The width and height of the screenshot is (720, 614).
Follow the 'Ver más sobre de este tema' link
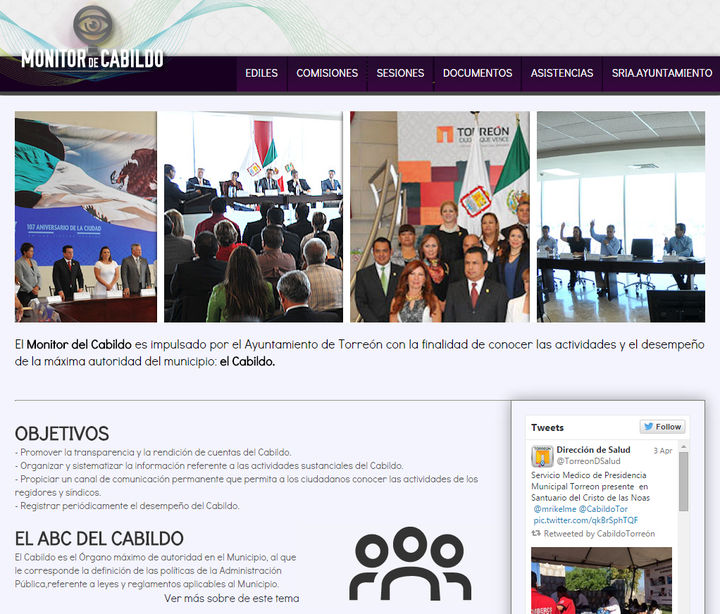click(231, 598)
